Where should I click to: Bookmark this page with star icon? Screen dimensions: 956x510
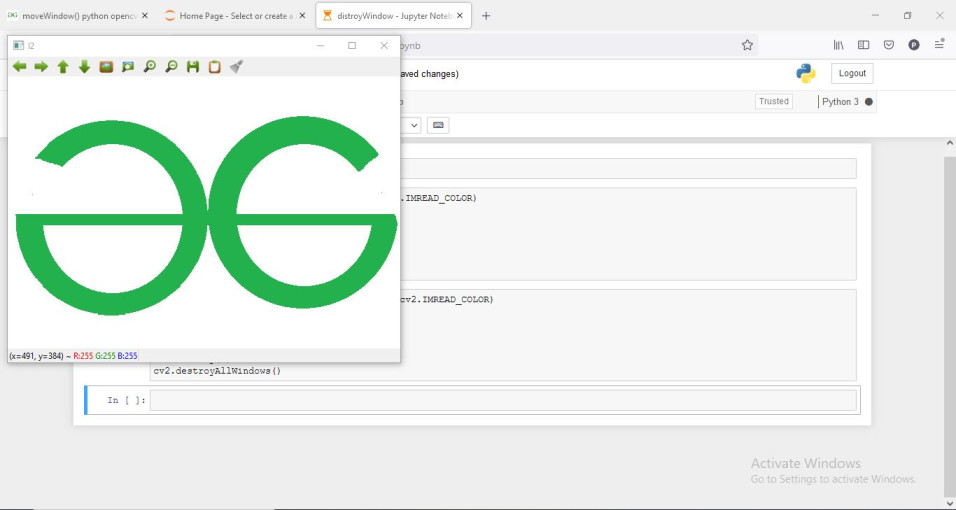(x=747, y=45)
